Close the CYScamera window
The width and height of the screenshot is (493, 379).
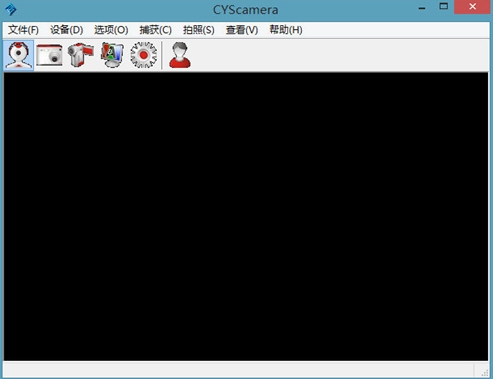pyautogui.click(x=473, y=7)
